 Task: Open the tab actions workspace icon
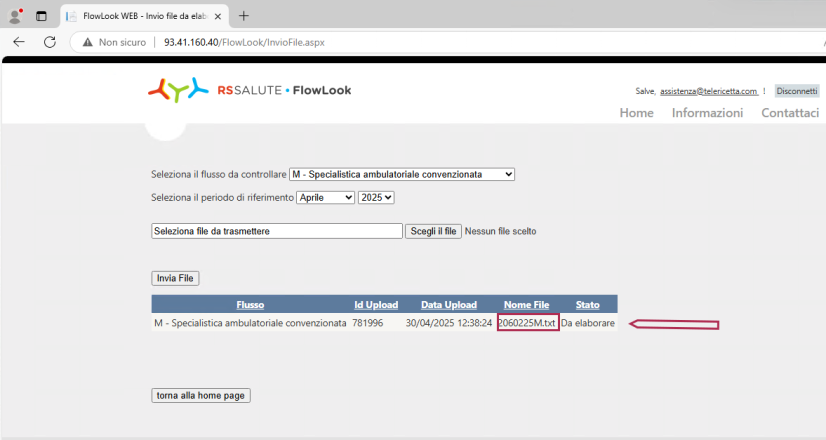pos(42,16)
